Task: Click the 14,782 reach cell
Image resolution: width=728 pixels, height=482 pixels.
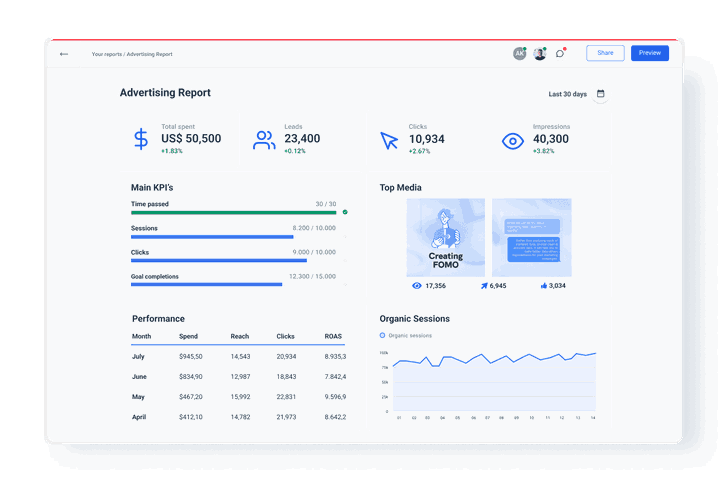Action: point(240,417)
